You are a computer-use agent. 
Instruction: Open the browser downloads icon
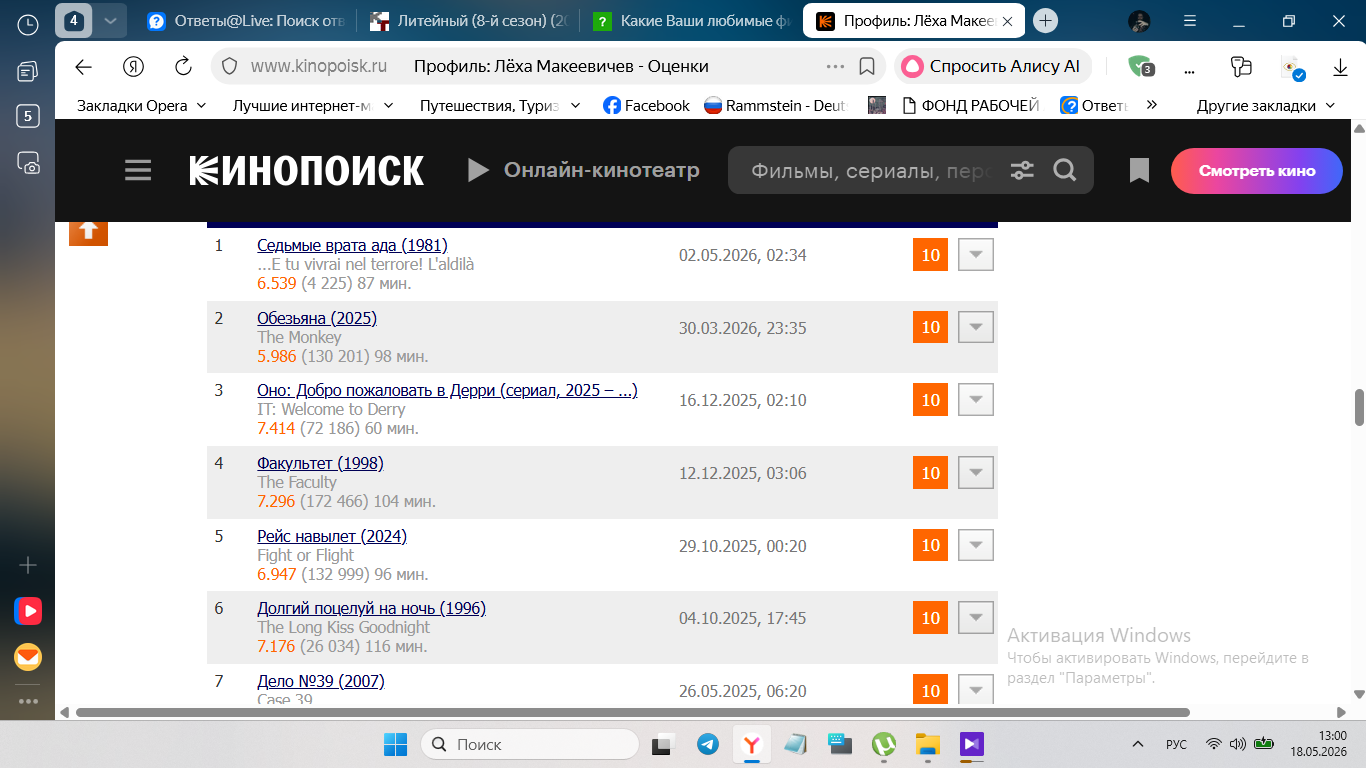(x=1340, y=67)
